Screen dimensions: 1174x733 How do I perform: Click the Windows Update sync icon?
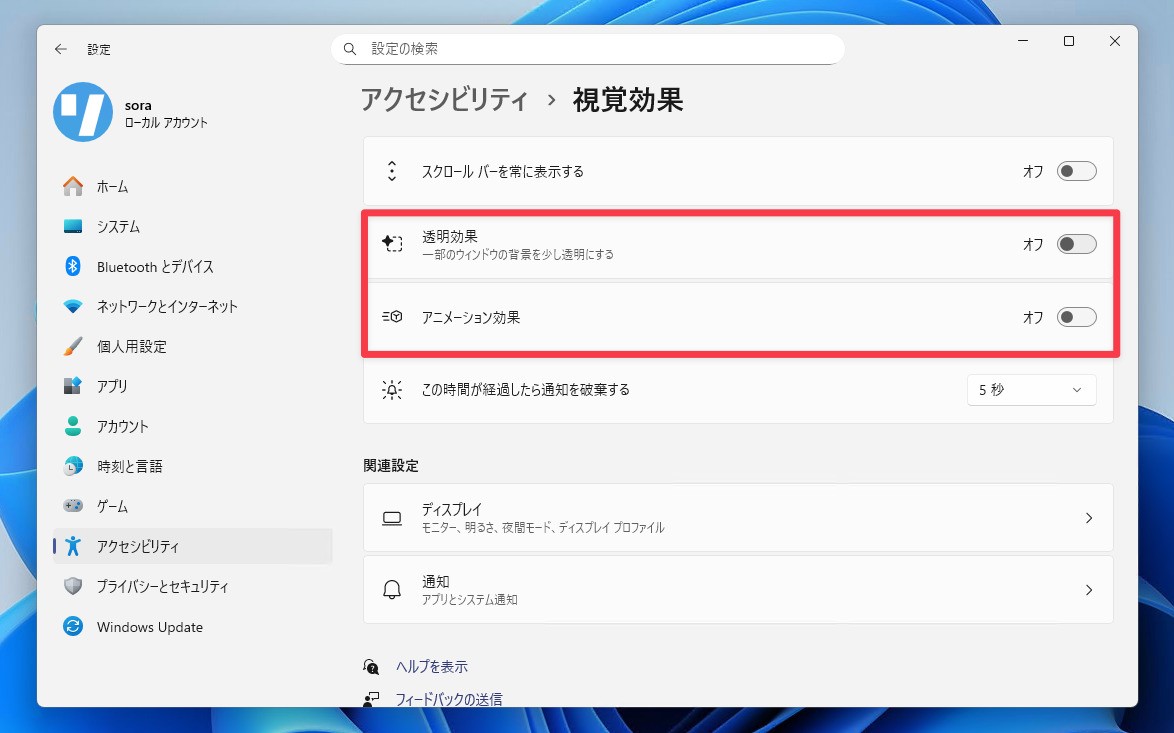[73, 627]
